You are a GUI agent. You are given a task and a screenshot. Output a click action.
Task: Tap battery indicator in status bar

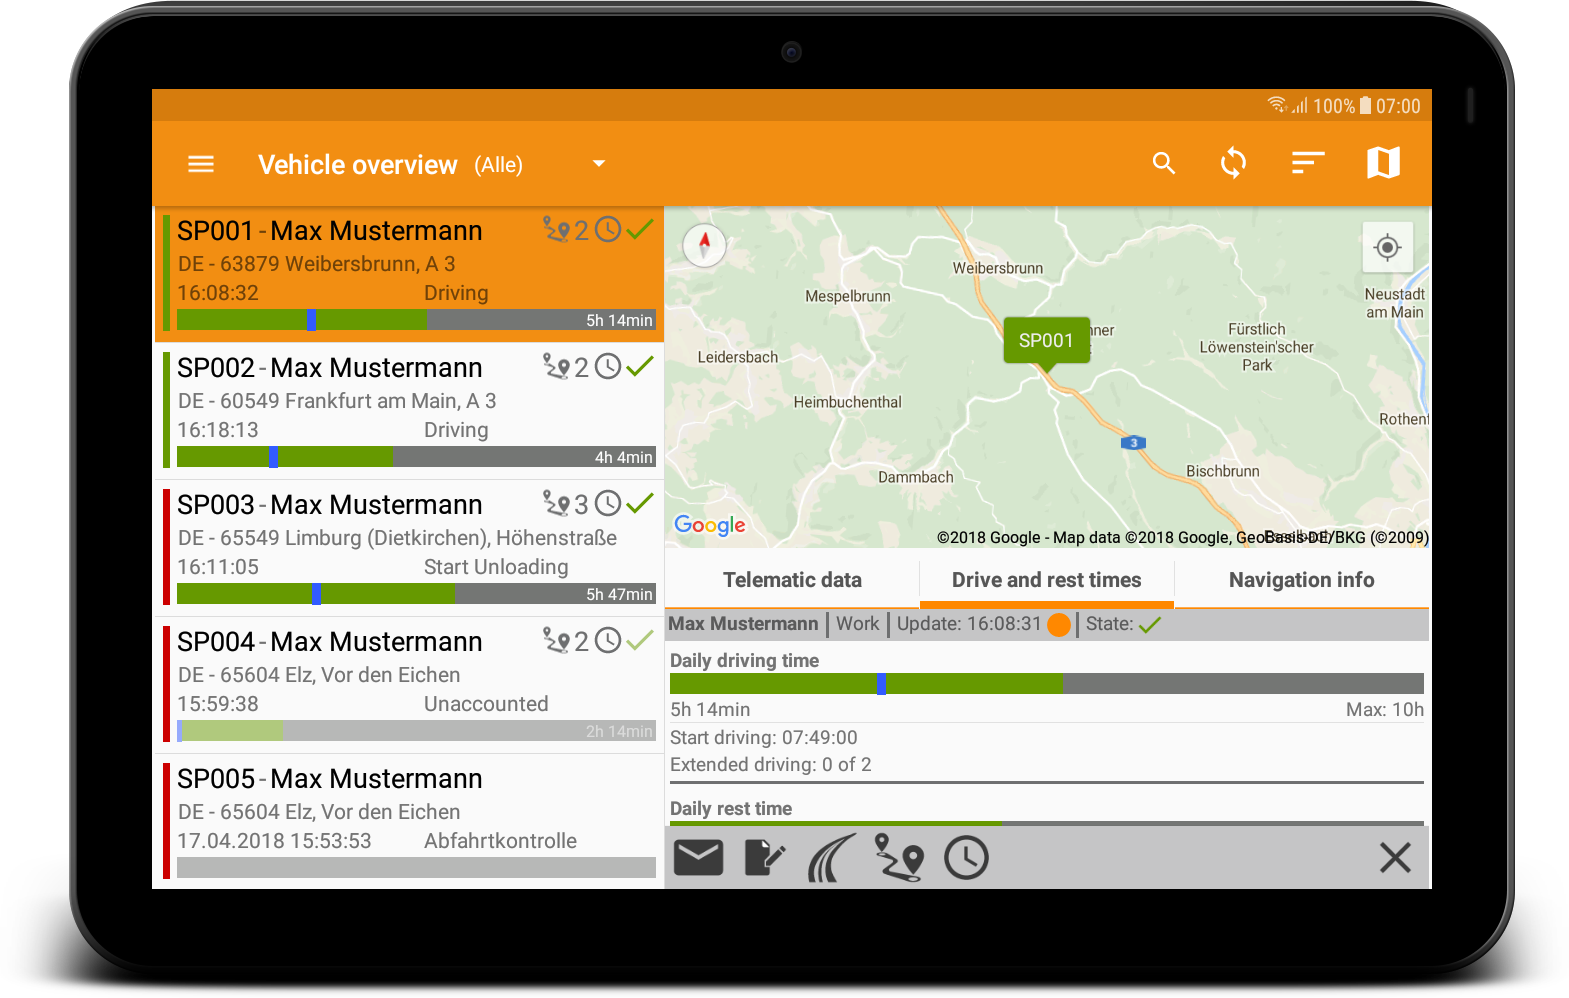(1365, 106)
